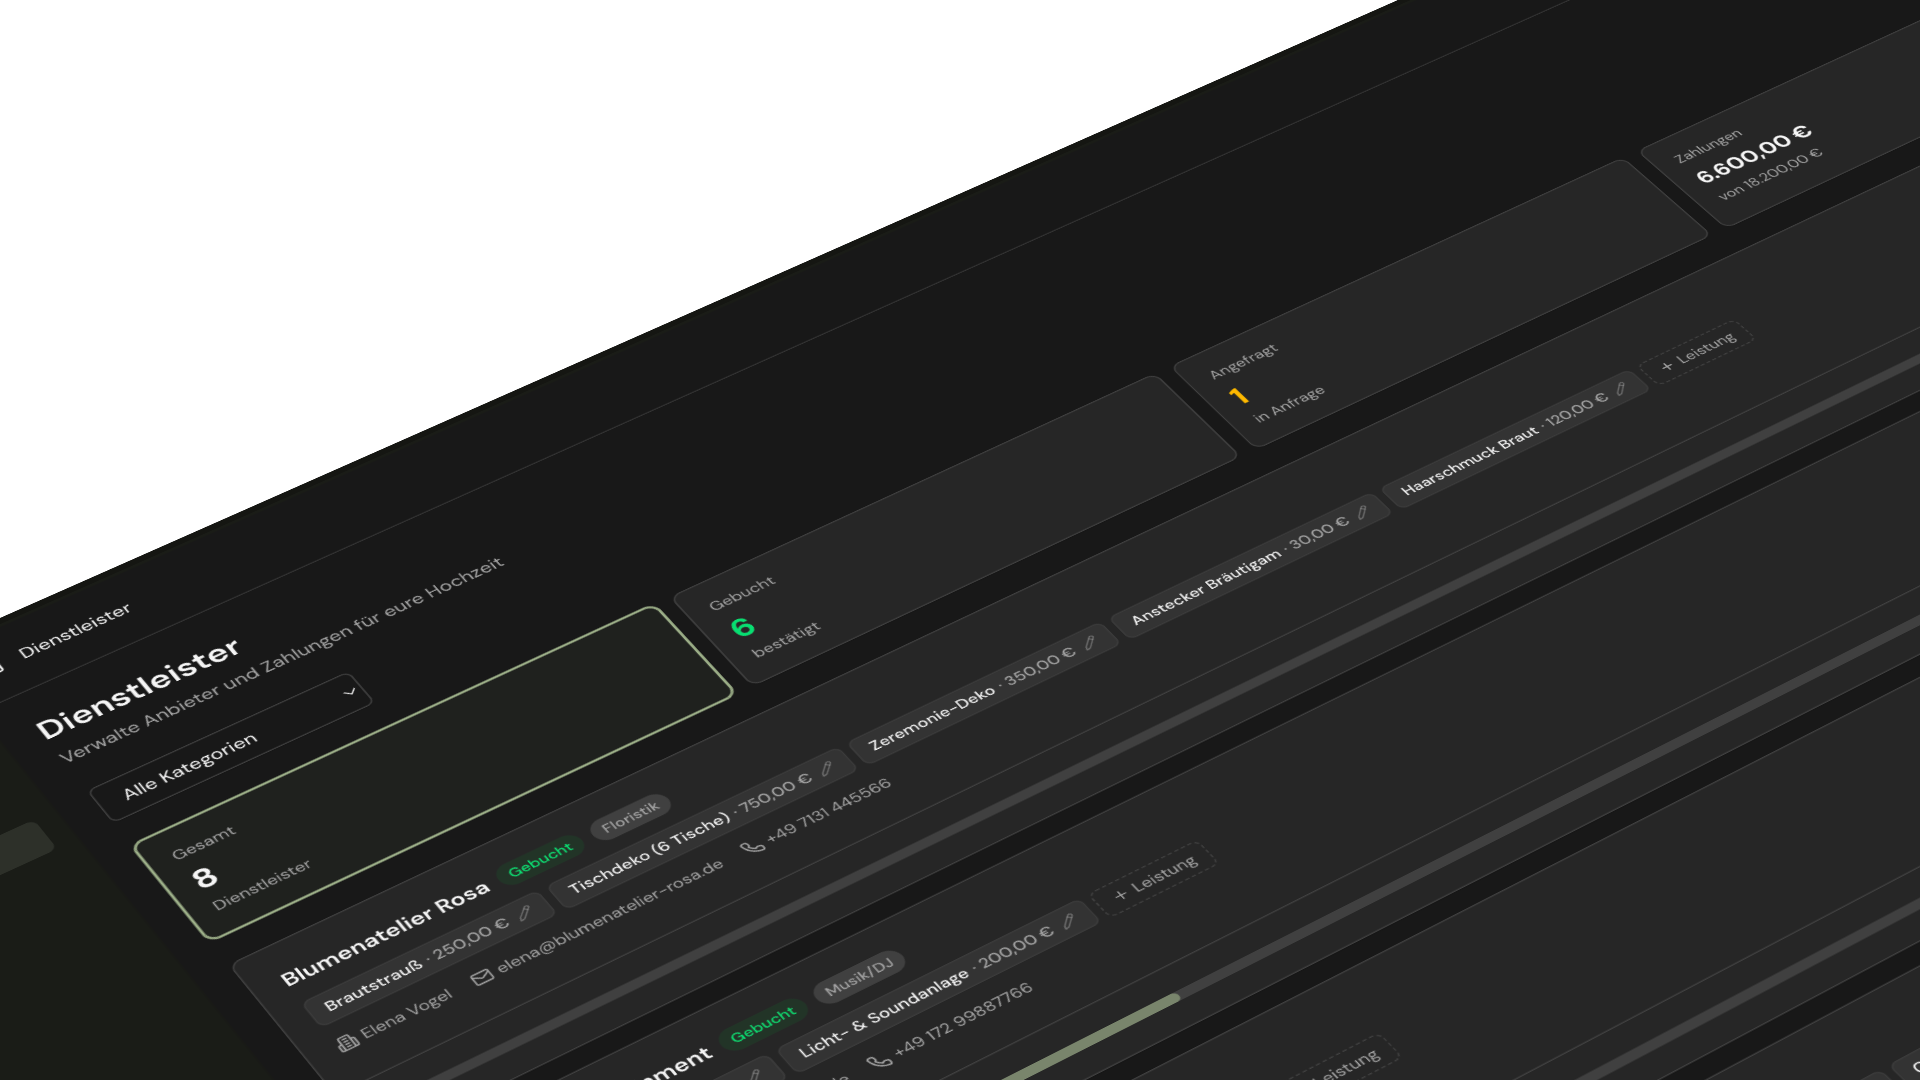
Task: Click the Floristik category tag
Action: (x=630, y=817)
